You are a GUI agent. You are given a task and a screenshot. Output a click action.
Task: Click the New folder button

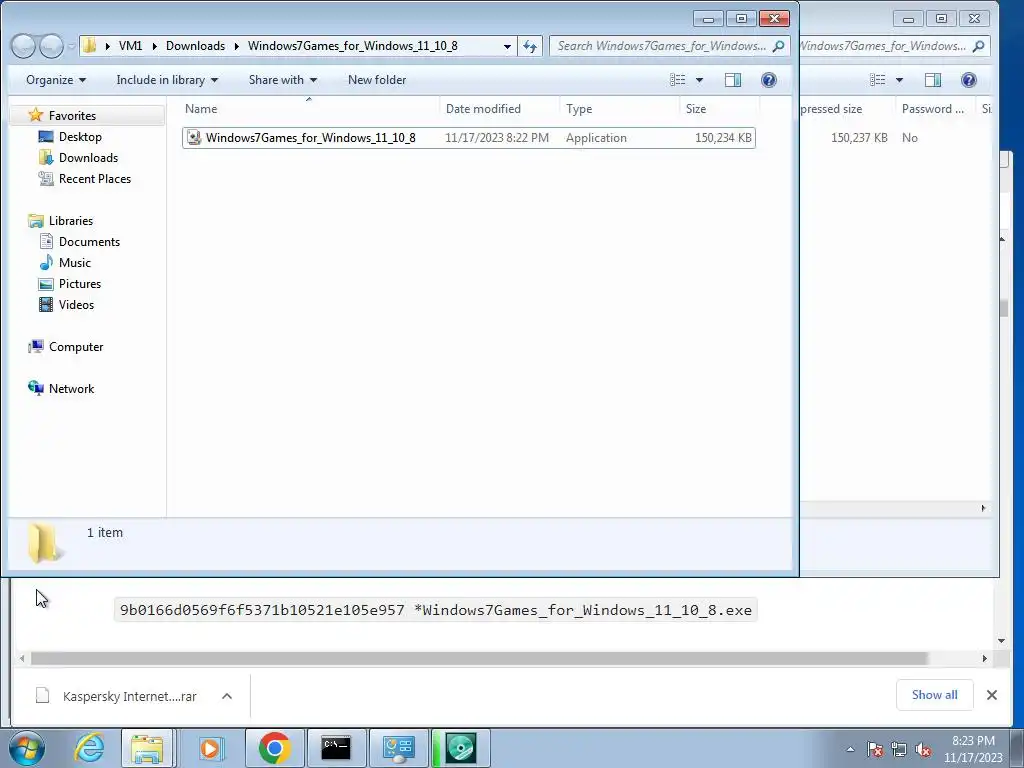point(377,80)
